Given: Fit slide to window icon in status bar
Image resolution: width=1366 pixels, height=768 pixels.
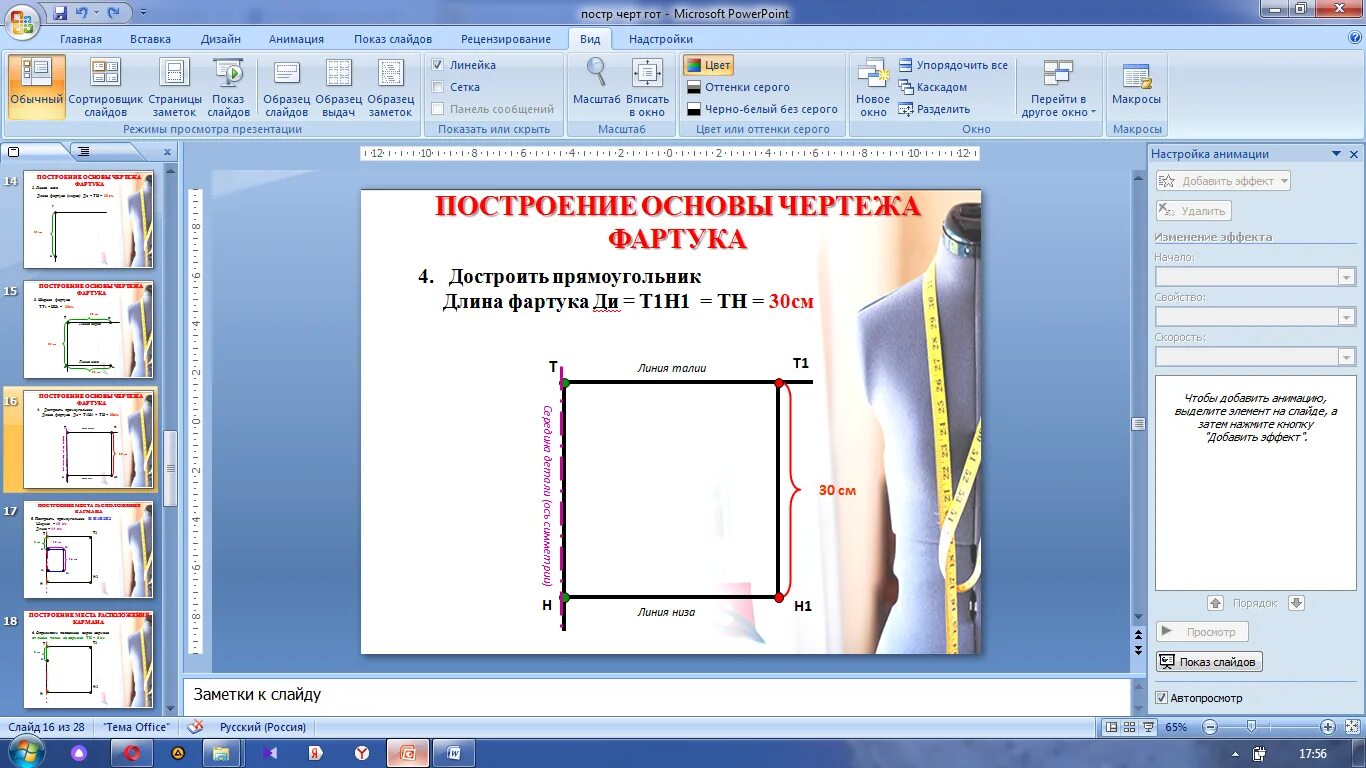Looking at the screenshot, I should [1351, 727].
